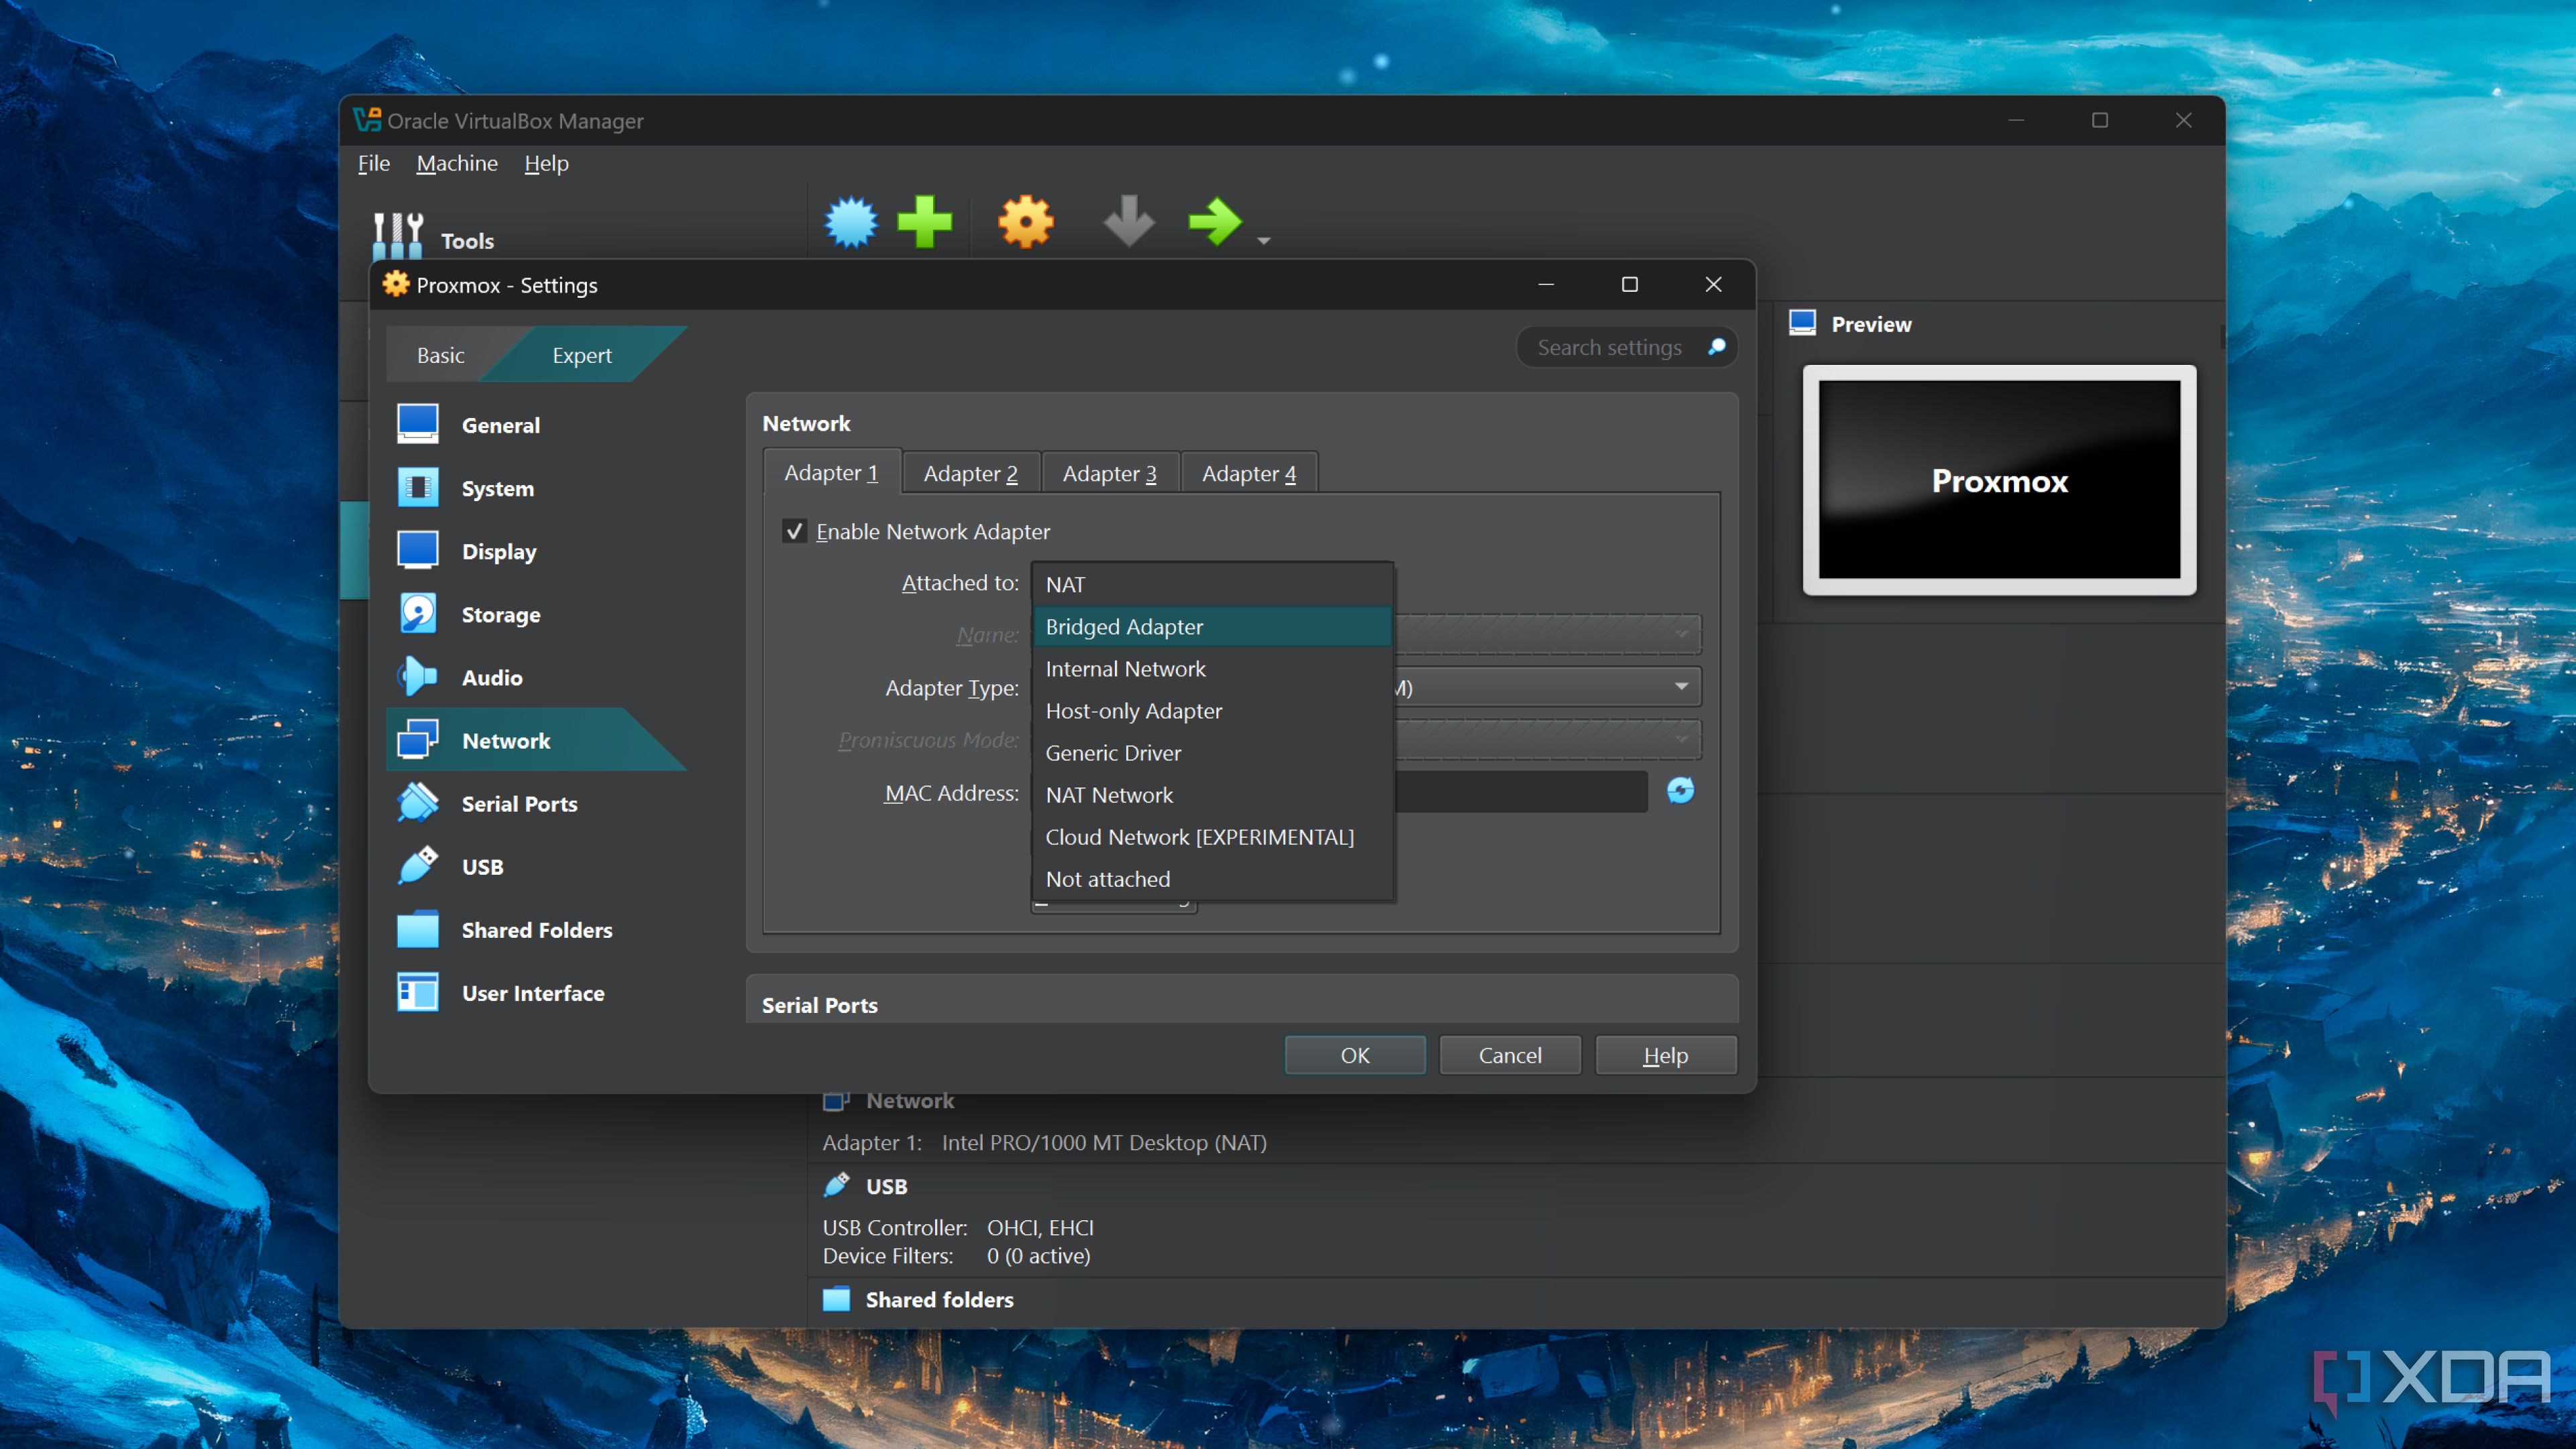Switch to the Adapter 2 tab
Viewport: 2576px width, 1449px height.
coord(970,473)
